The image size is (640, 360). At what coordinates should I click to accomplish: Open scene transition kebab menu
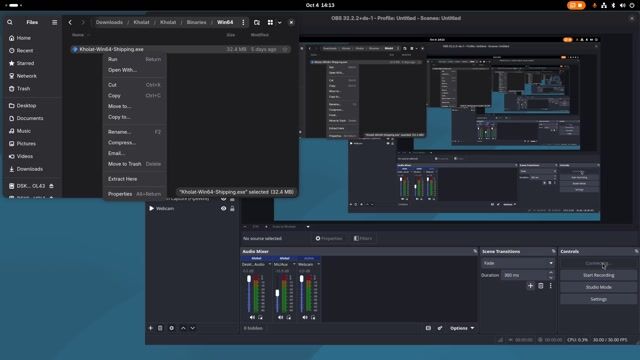(551, 286)
